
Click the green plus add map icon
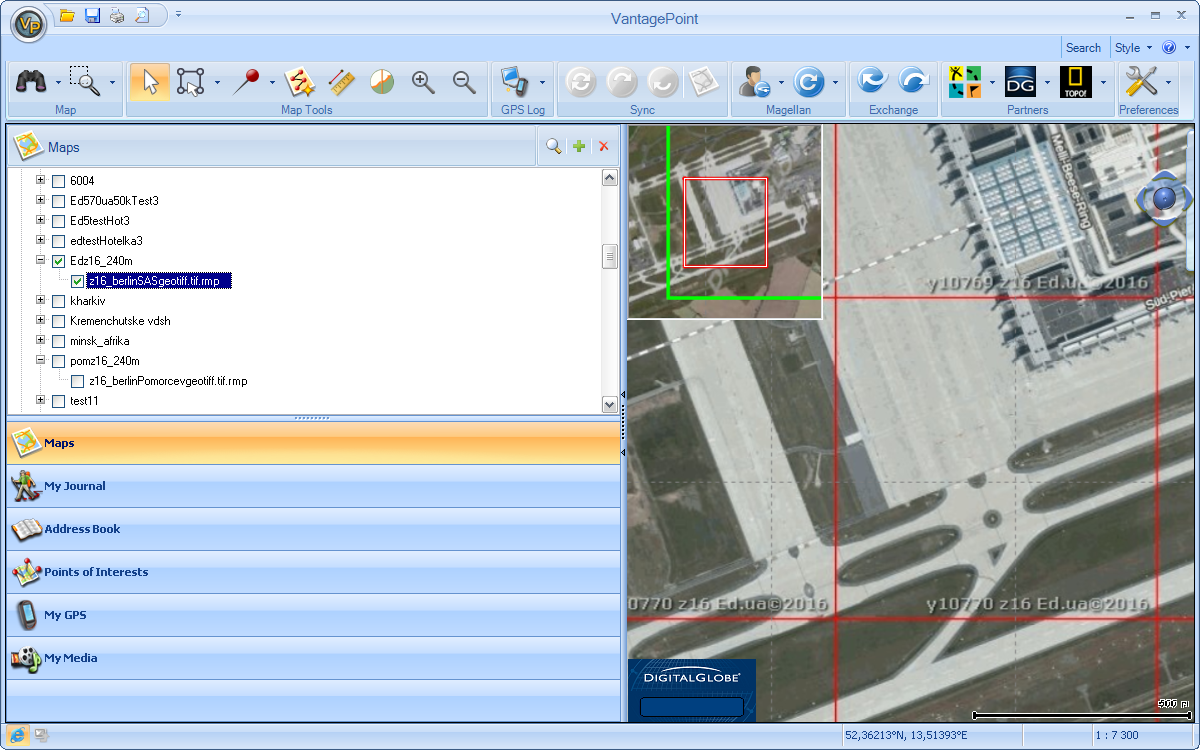(579, 147)
